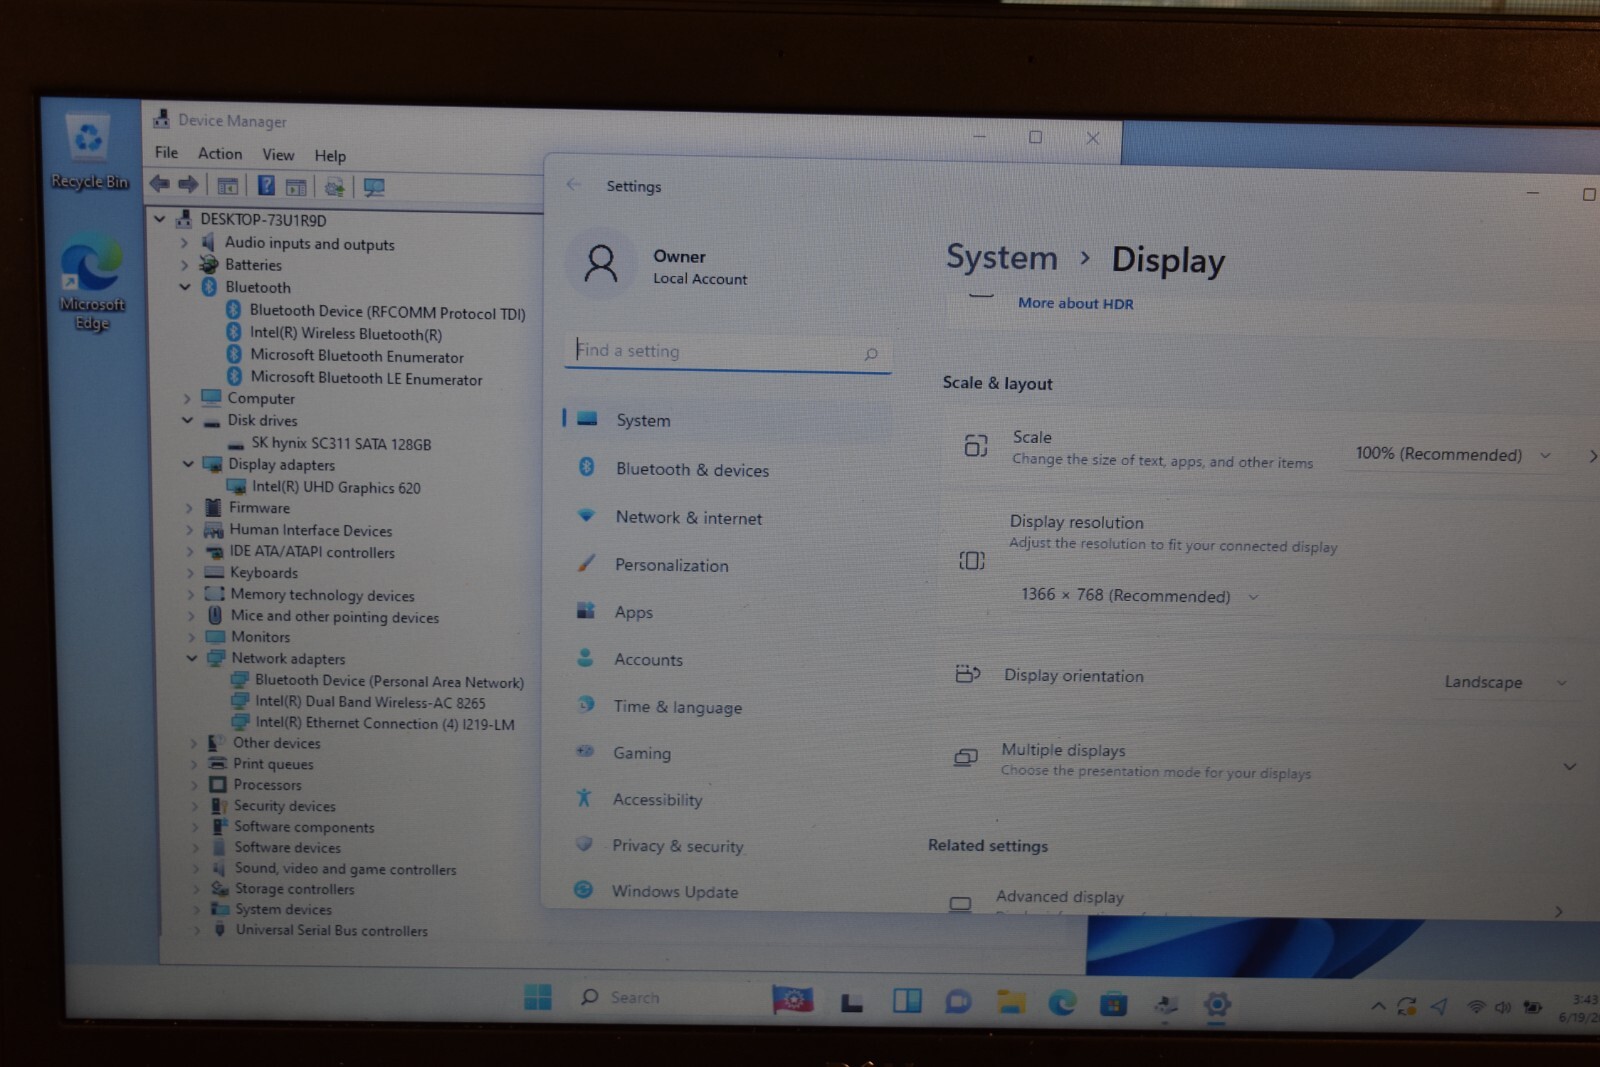Open the Landscape orientation dropdown

1505,682
